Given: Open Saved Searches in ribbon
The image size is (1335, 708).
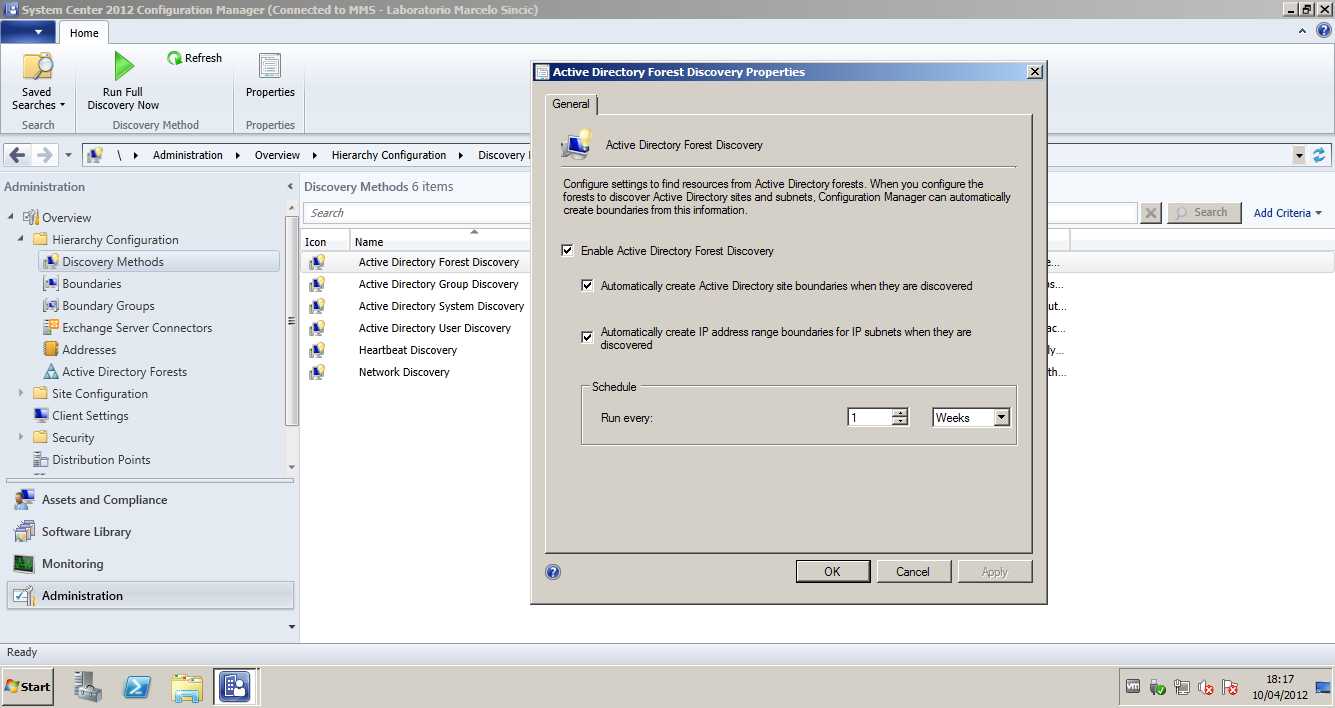Looking at the screenshot, I should (x=38, y=81).
